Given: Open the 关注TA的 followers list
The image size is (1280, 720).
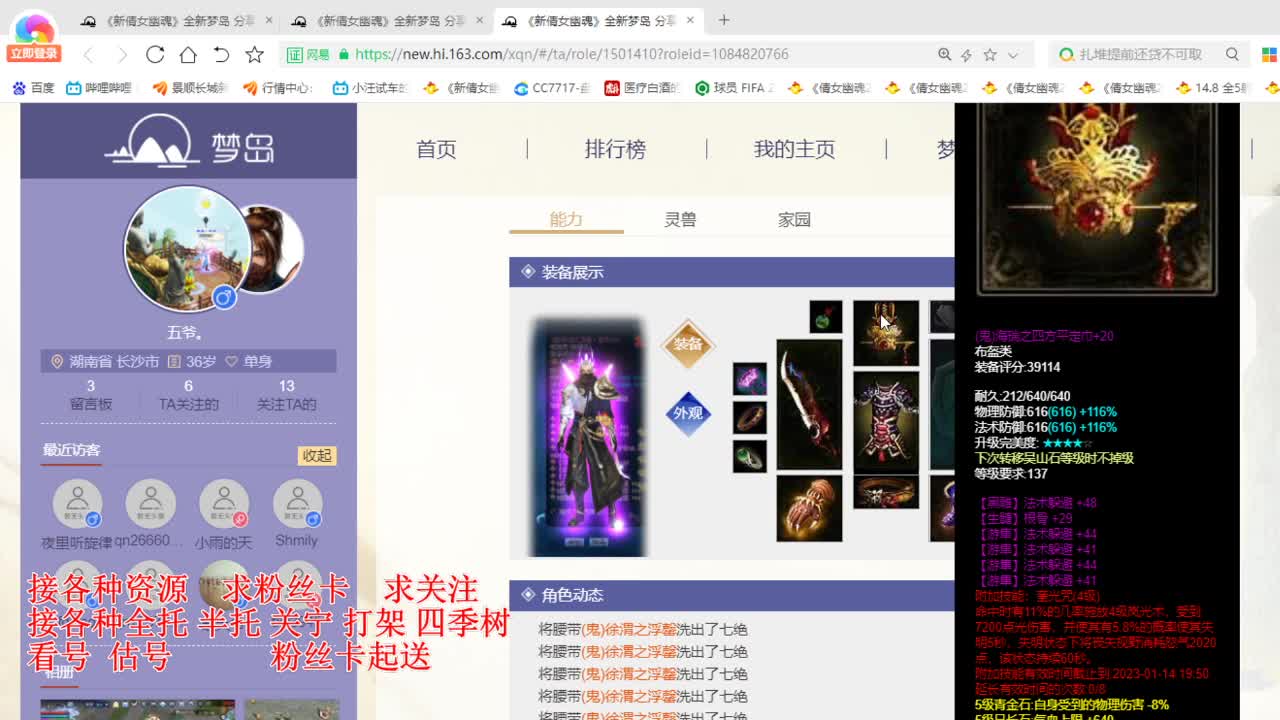Looking at the screenshot, I should pos(287,395).
